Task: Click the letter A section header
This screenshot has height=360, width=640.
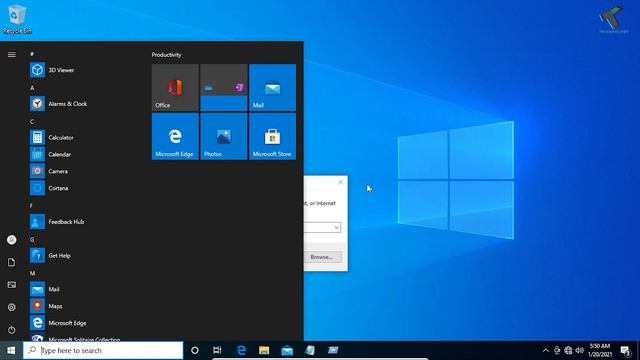Action: pos(32,88)
